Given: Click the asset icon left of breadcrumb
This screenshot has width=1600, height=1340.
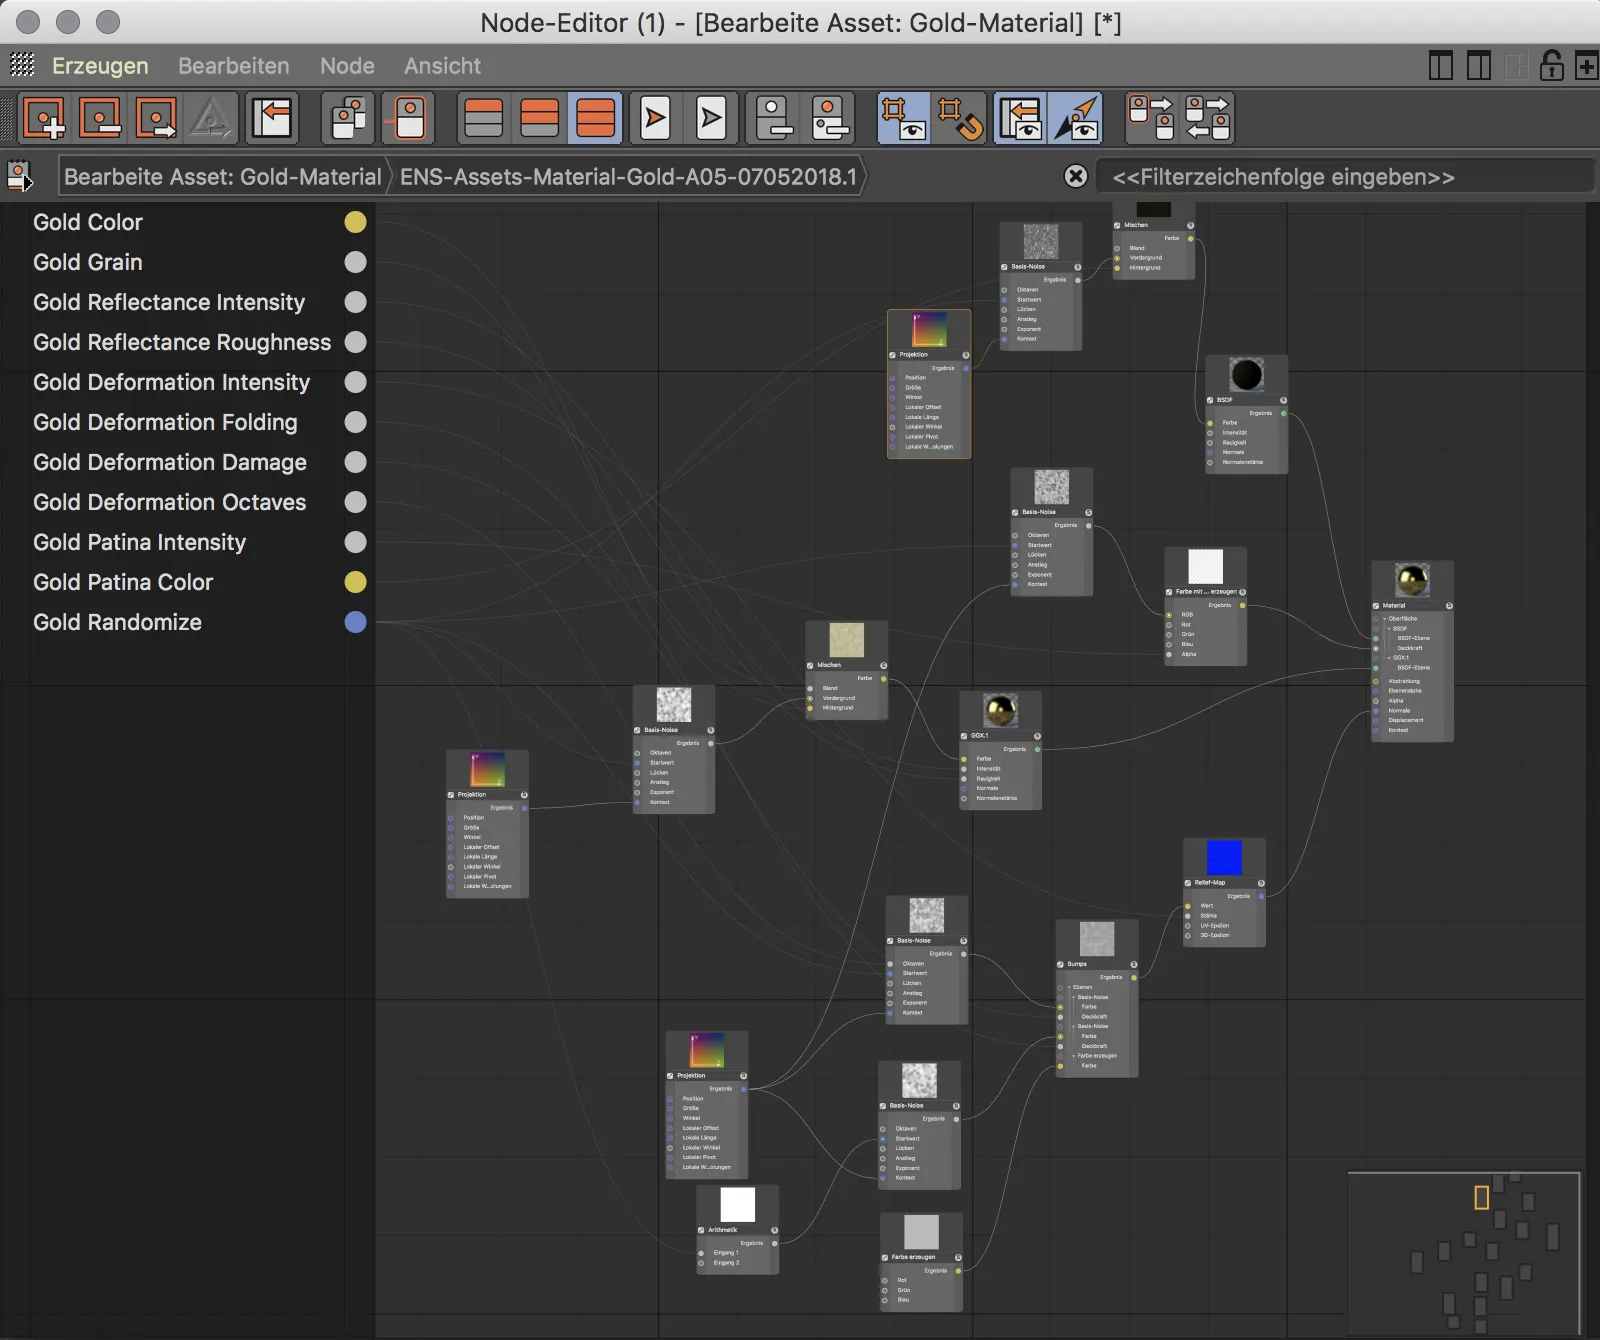Looking at the screenshot, I should (20, 176).
